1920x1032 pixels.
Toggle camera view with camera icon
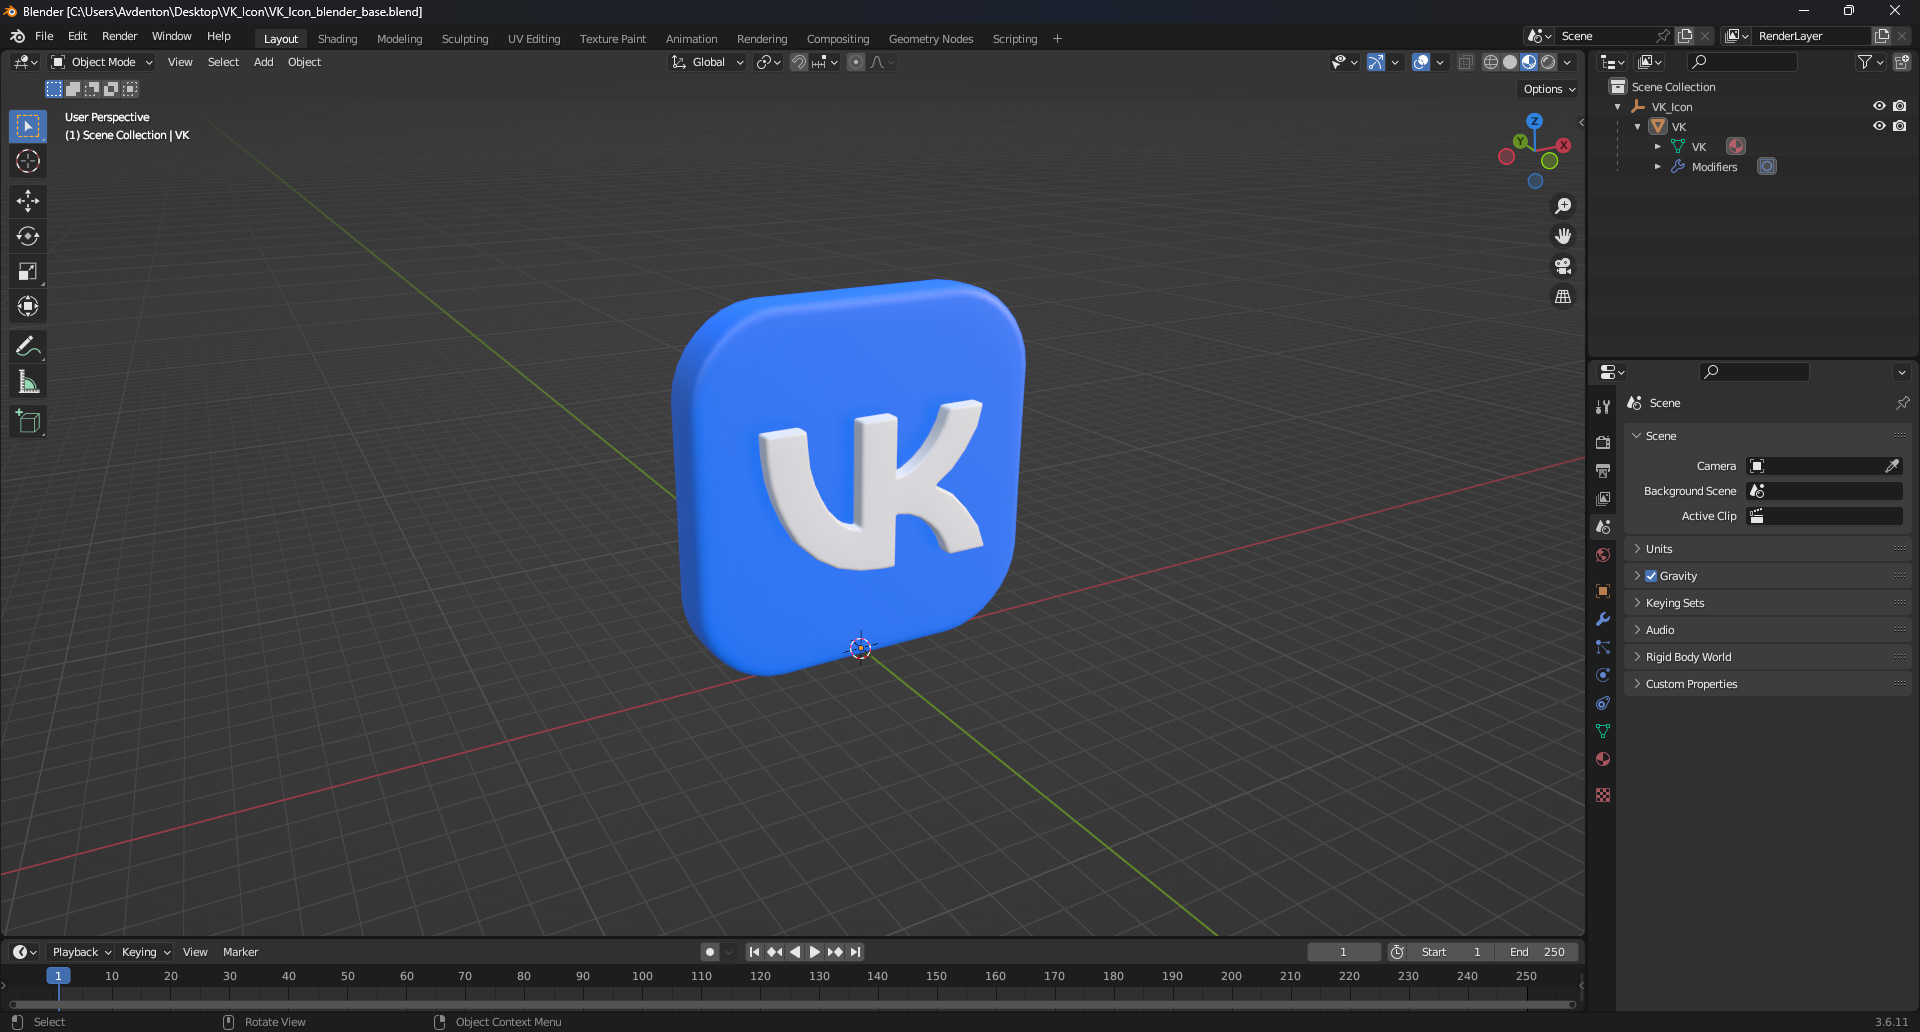tap(1563, 266)
